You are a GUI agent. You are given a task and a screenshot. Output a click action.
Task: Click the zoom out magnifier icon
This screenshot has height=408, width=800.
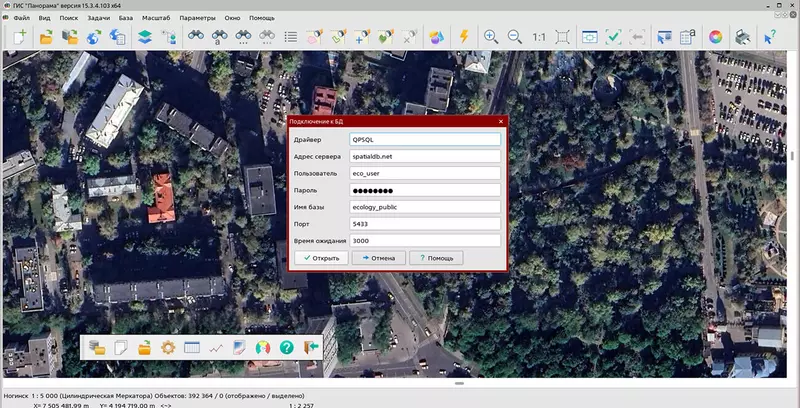tap(515, 37)
